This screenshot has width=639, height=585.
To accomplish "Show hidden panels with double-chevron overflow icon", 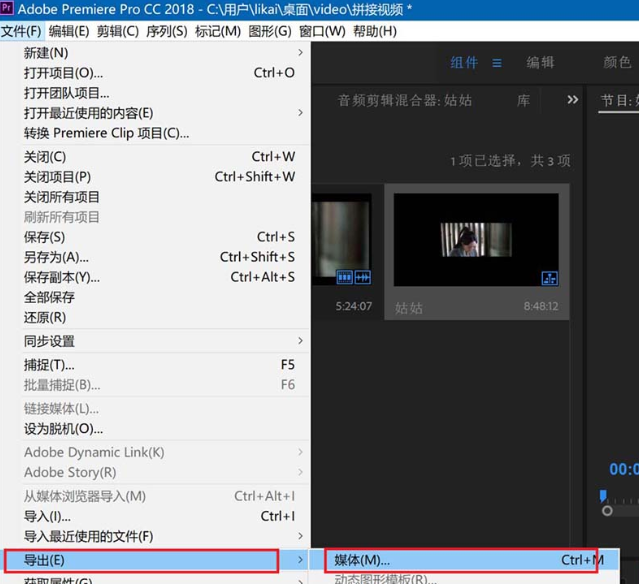I will (x=573, y=99).
